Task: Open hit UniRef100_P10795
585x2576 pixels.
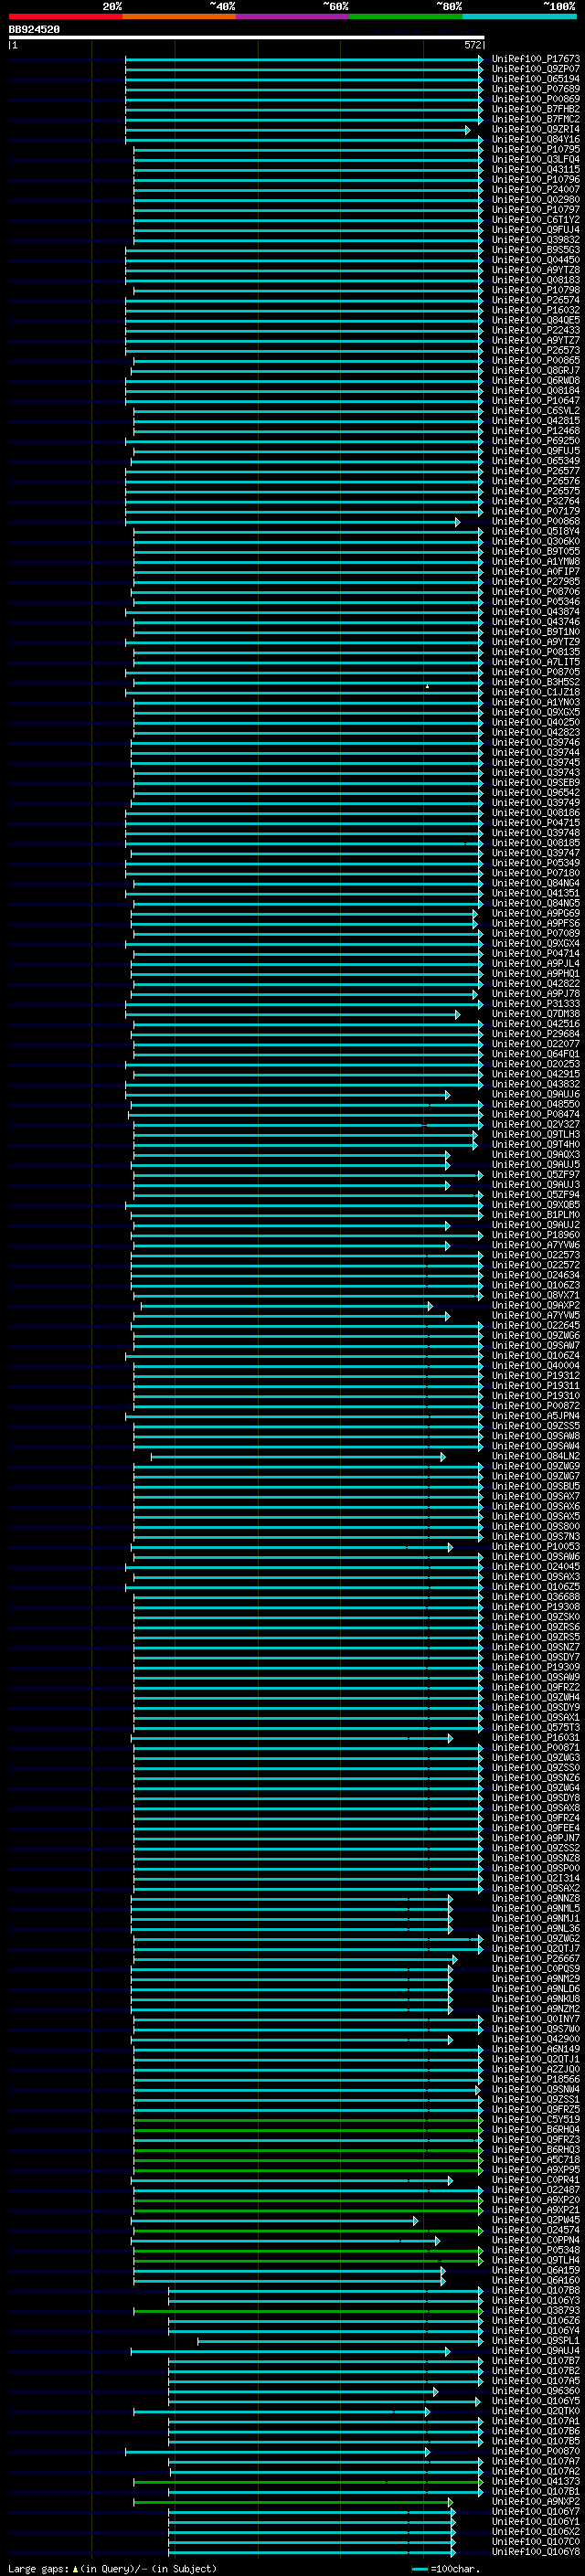Action: click(536, 149)
